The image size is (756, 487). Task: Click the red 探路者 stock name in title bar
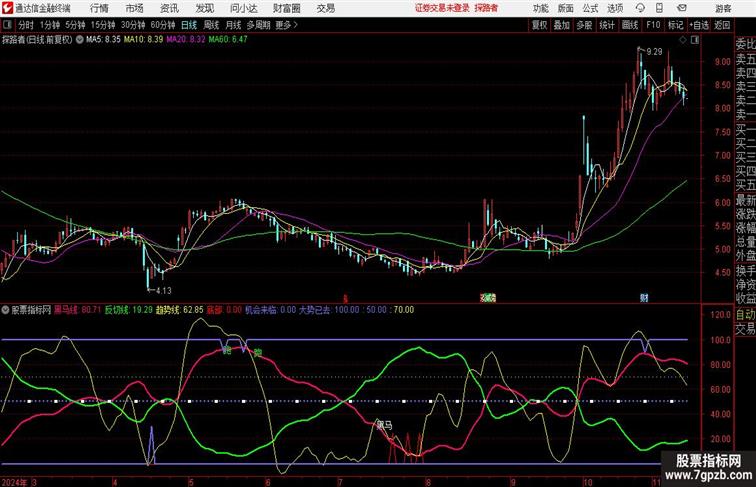(x=486, y=8)
